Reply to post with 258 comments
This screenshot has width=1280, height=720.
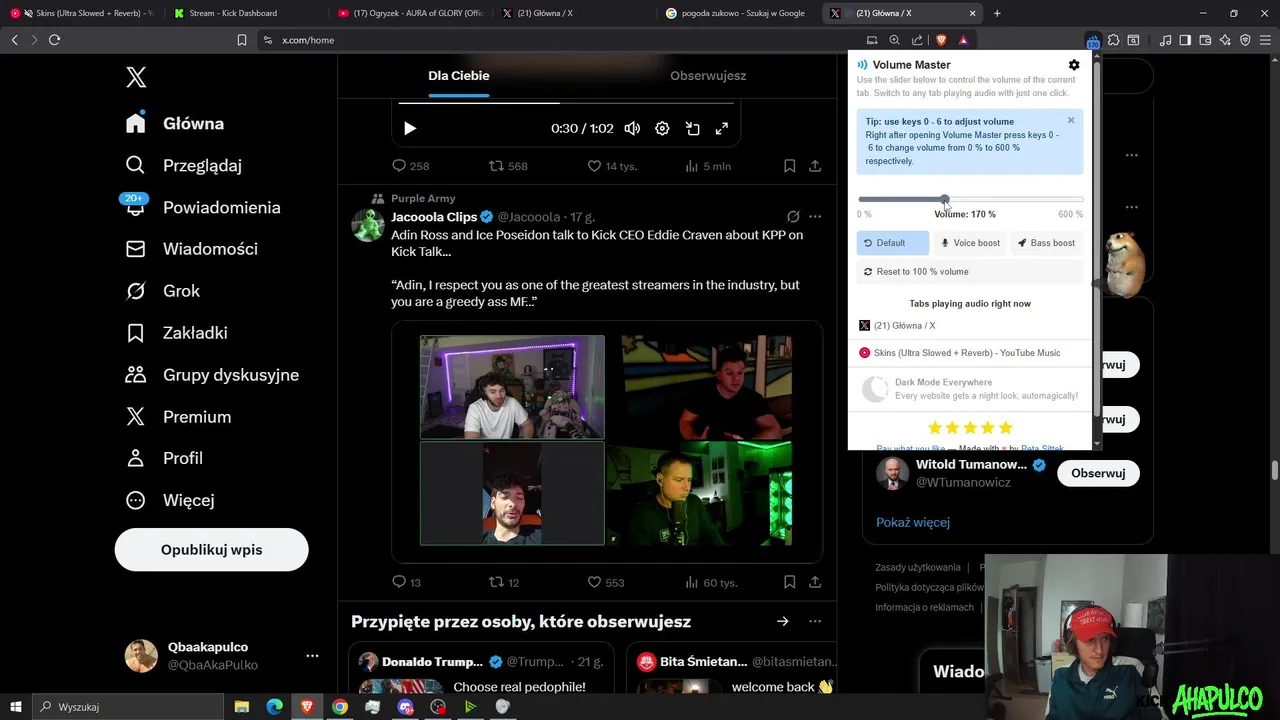[410, 166]
